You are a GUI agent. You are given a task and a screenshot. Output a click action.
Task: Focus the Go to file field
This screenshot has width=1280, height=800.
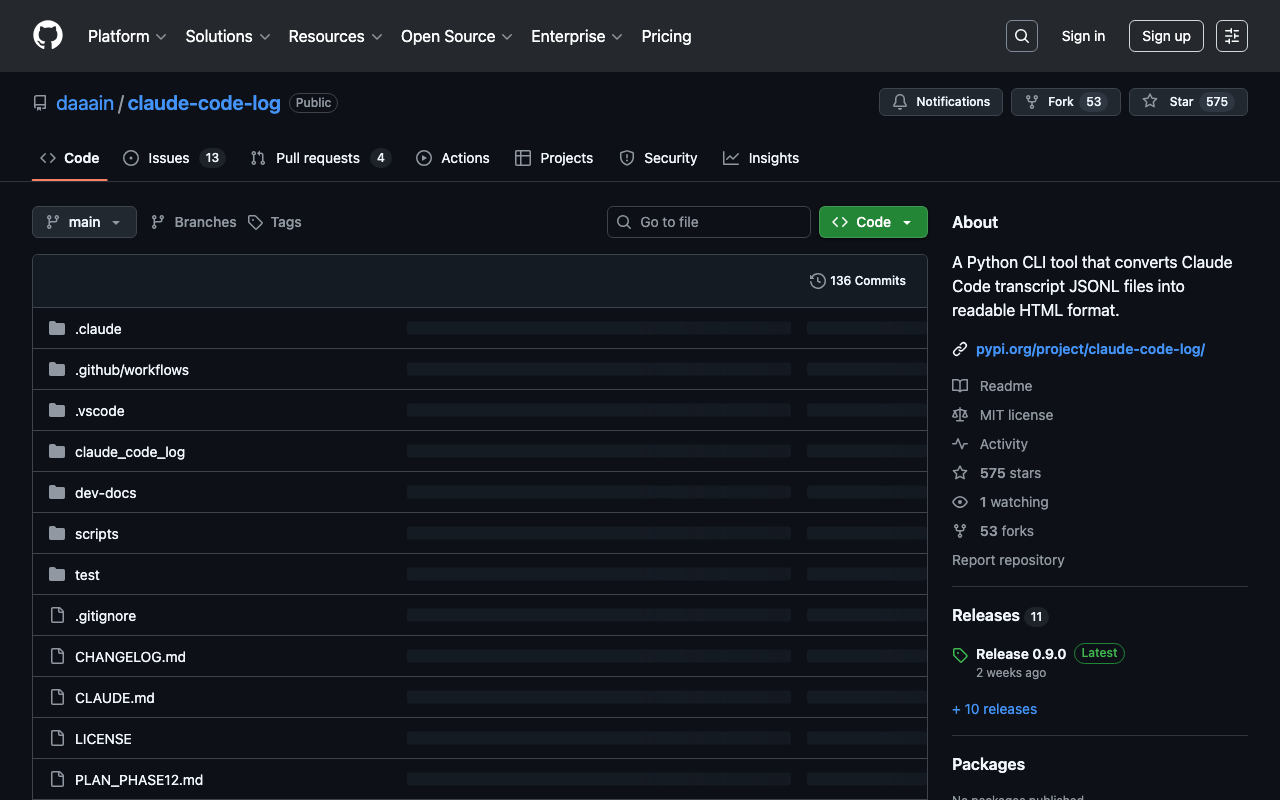(708, 222)
